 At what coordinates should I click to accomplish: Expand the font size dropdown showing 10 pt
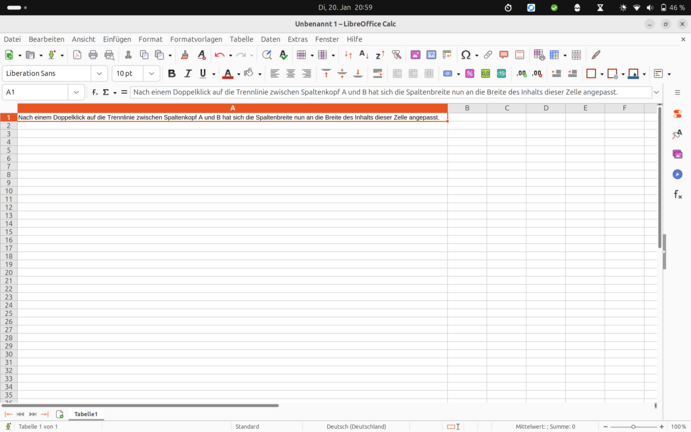(151, 73)
